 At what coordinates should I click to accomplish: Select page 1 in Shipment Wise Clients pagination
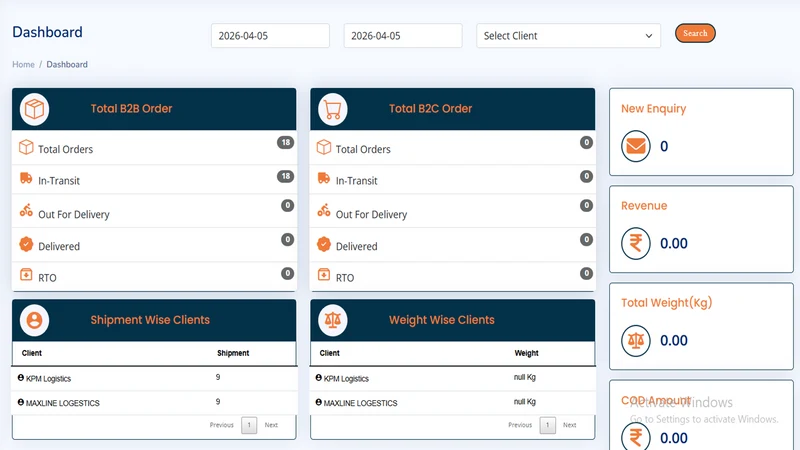(x=249, y=425)
